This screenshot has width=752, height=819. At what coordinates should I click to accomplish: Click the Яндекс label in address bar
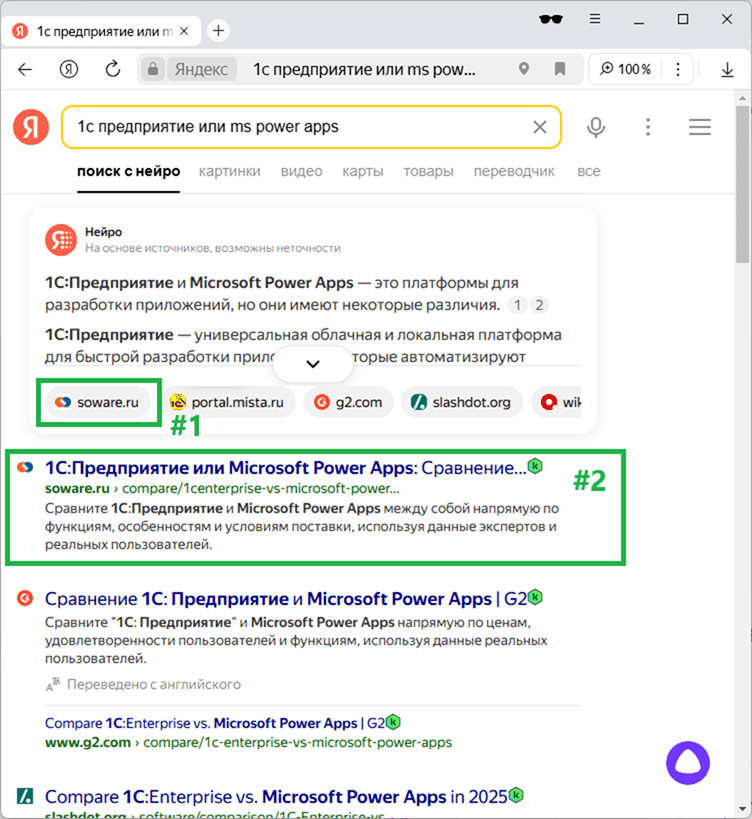point(201,69)
